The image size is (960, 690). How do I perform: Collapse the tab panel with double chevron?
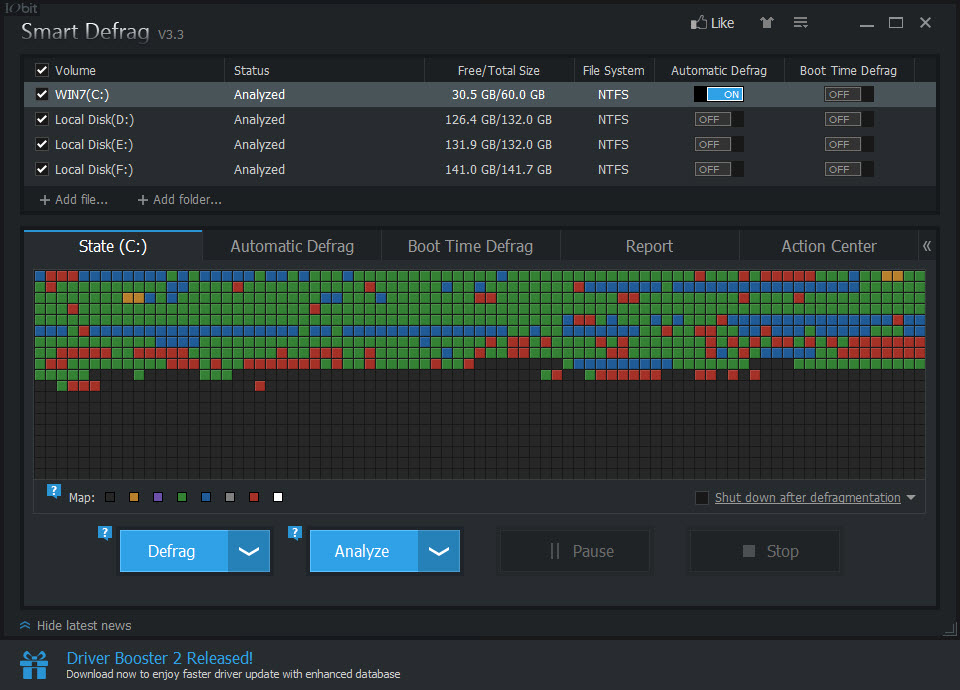[927, 246]
